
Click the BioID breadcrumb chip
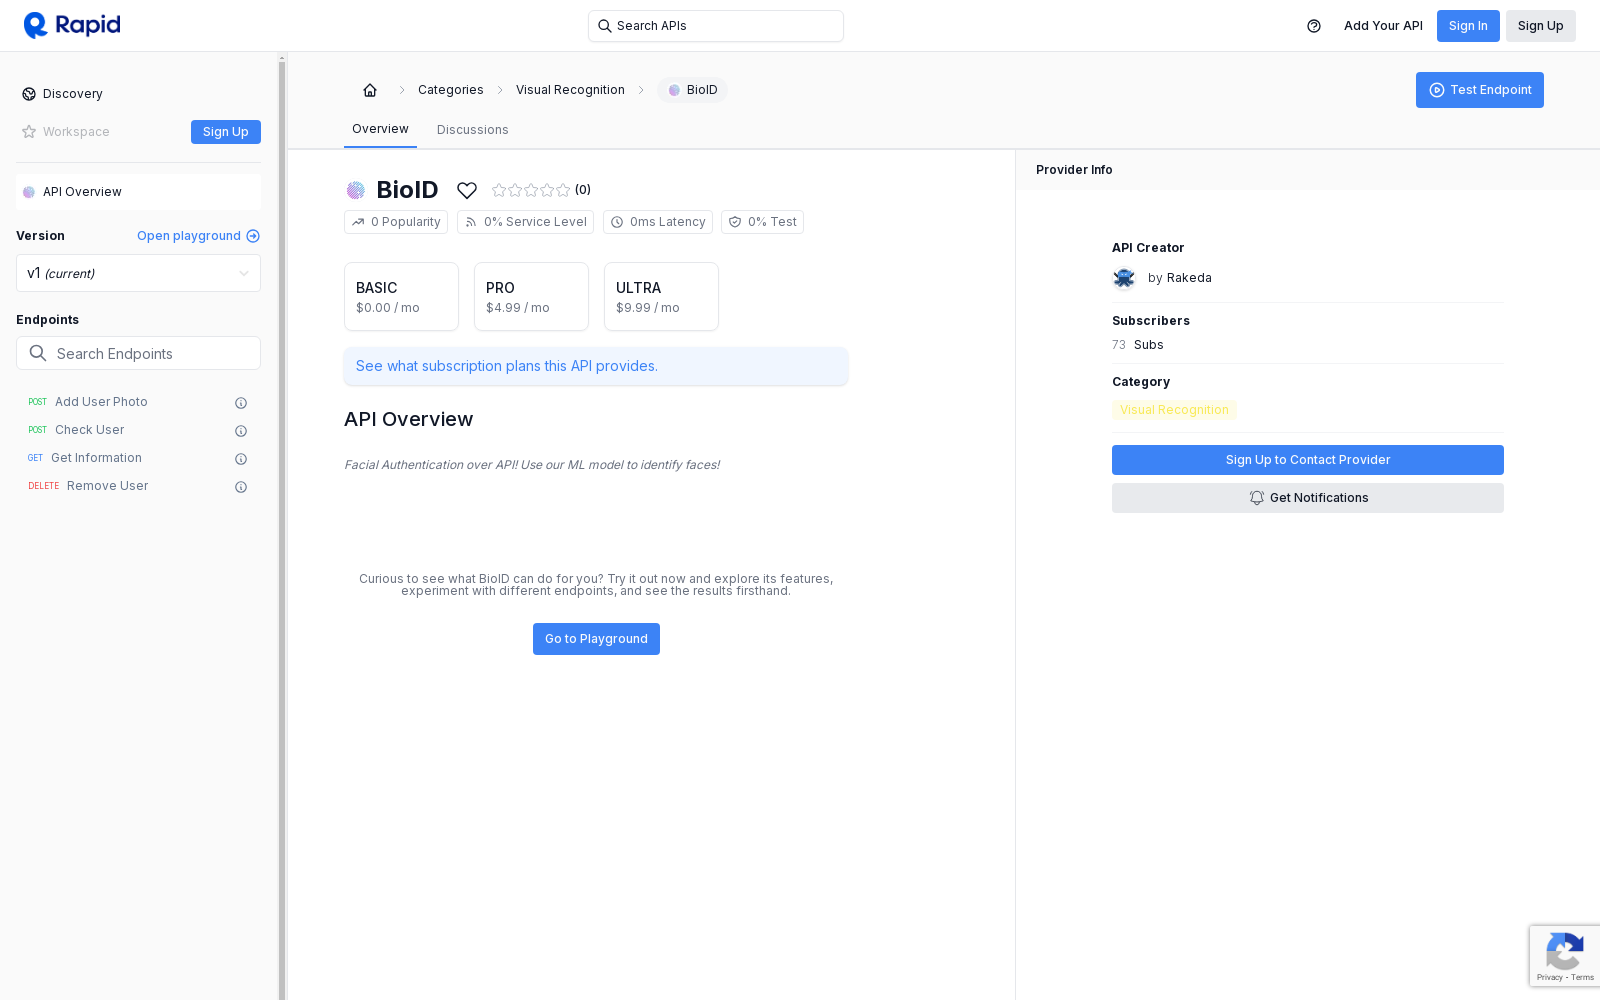[x=693, y=90]
